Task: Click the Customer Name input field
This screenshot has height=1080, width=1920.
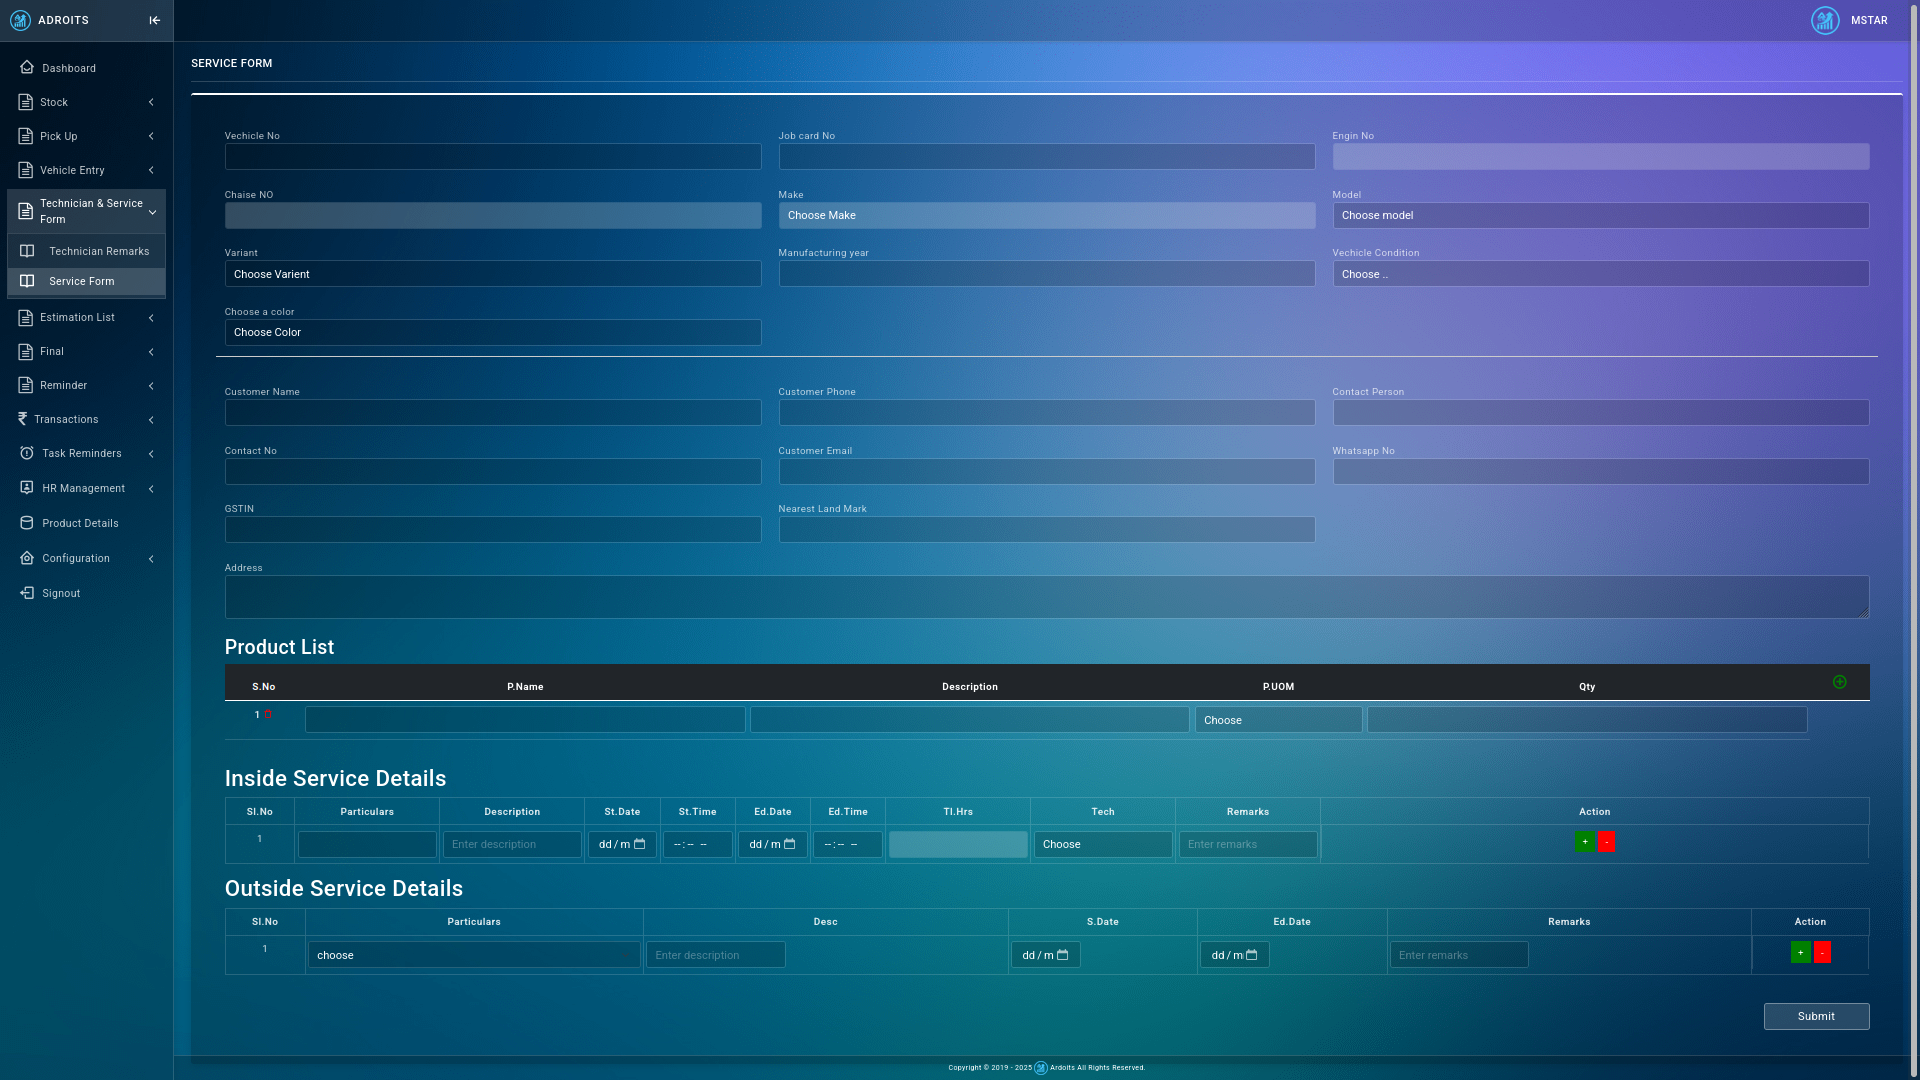Action: point(492,412)
